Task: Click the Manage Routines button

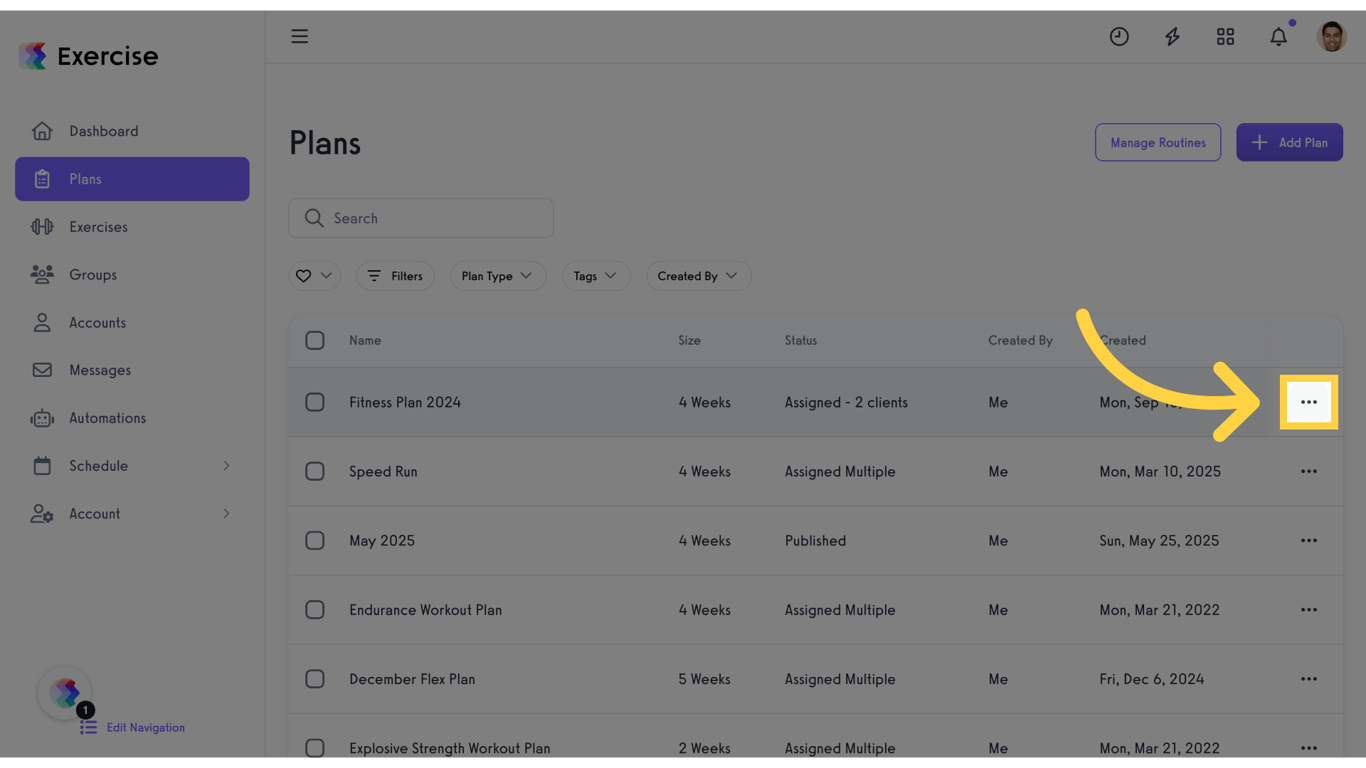Action: tap(1157, 143)
